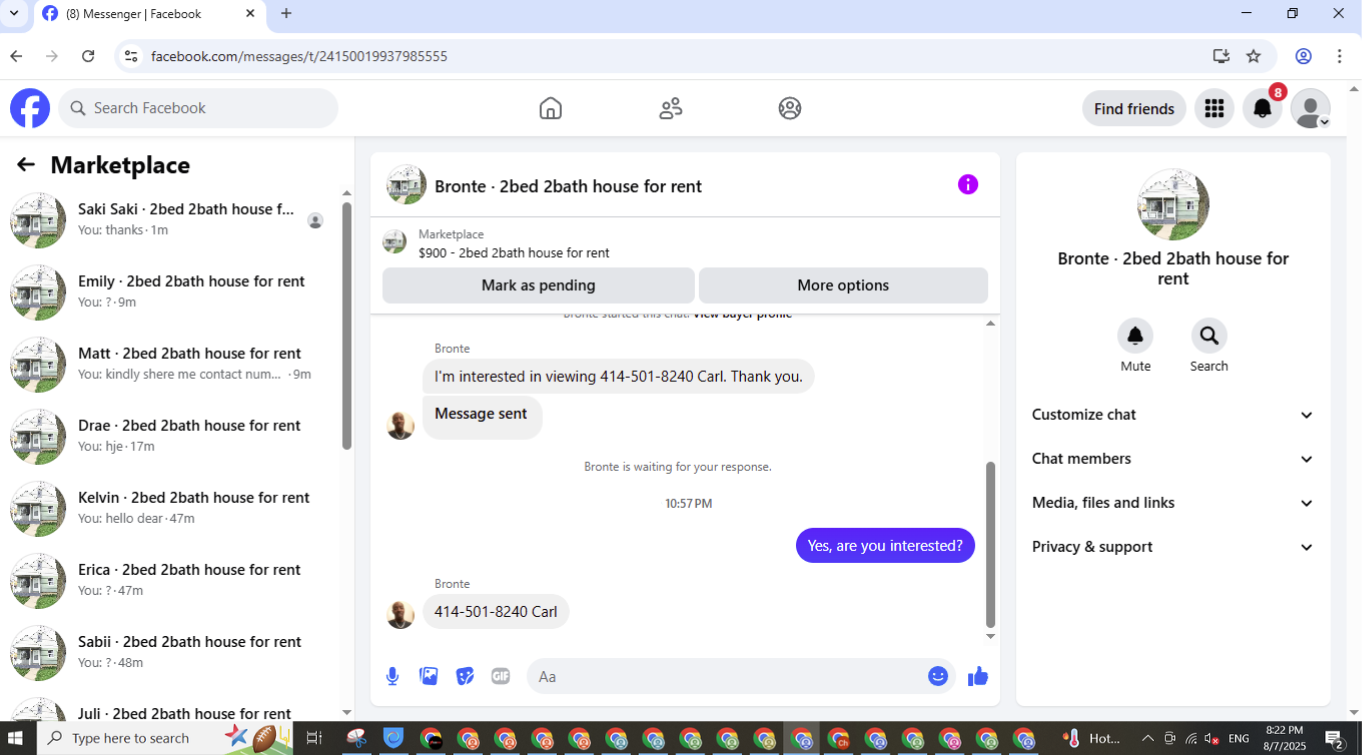Click the "I'm interested in viewing" message

pos(618,377)
